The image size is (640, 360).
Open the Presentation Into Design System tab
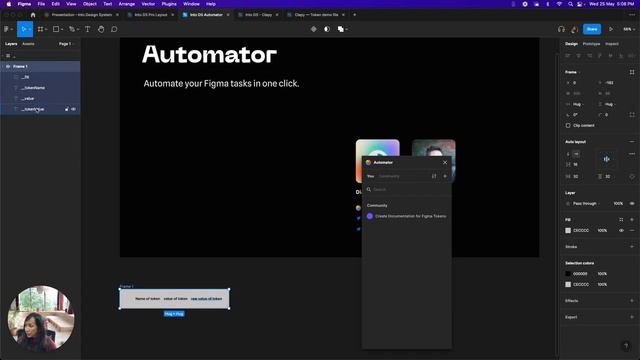coord(82,15)
